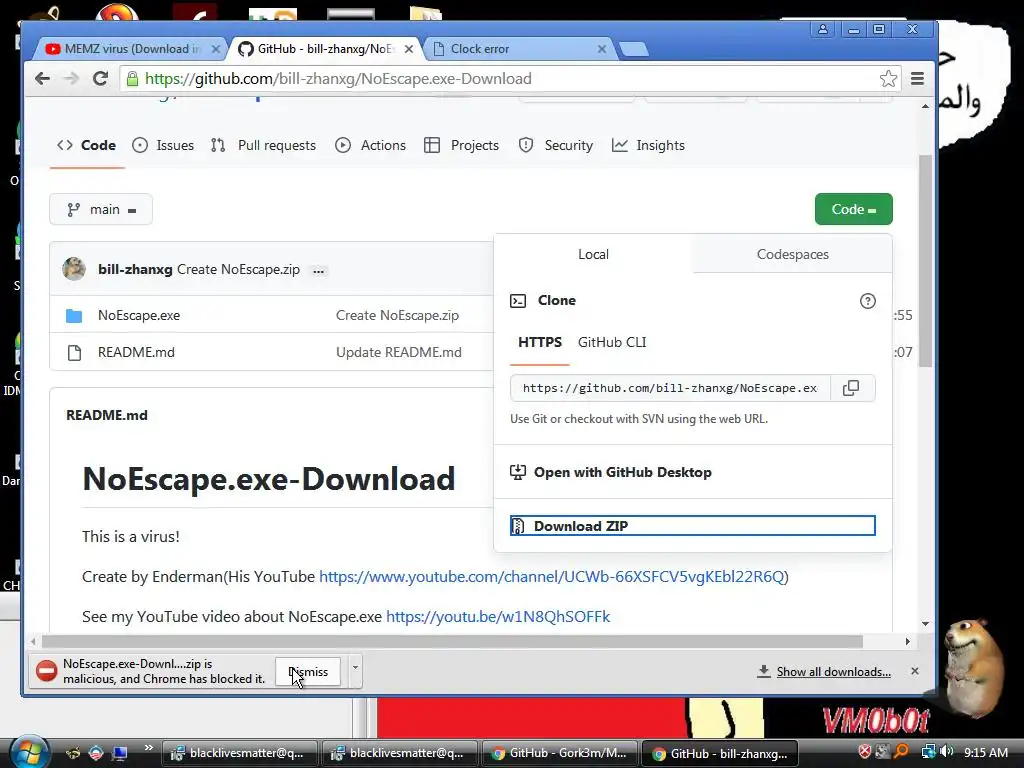Open Clone help question mark icon

(867, 301)
